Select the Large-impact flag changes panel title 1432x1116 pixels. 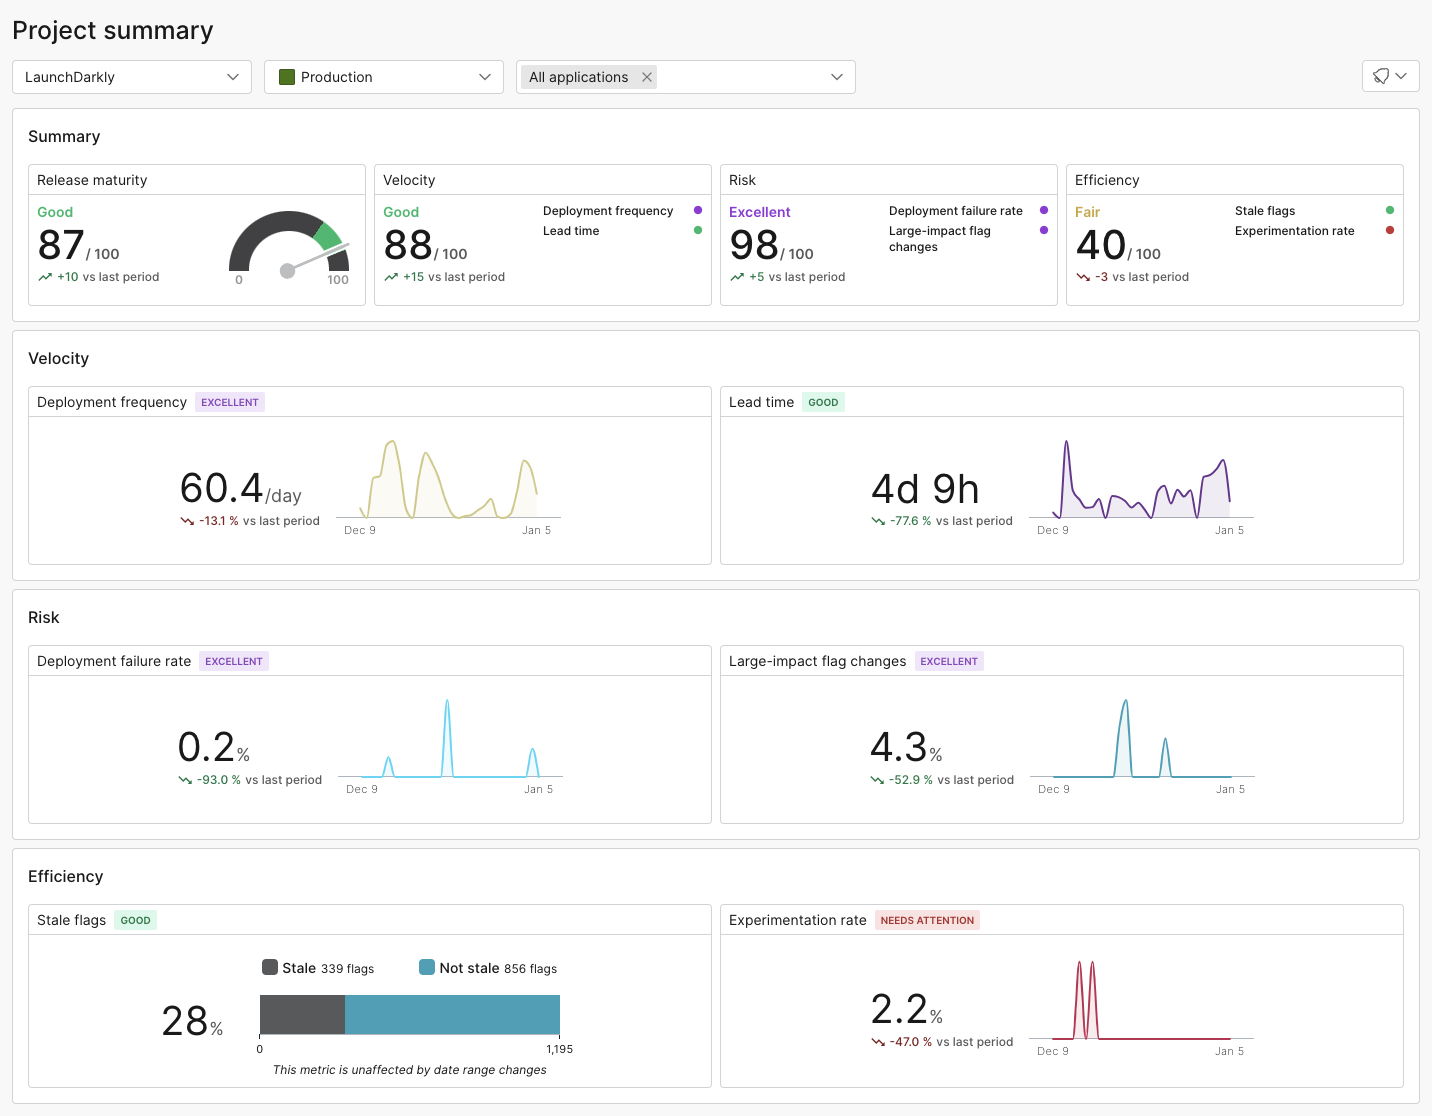(x=817, y=661)
